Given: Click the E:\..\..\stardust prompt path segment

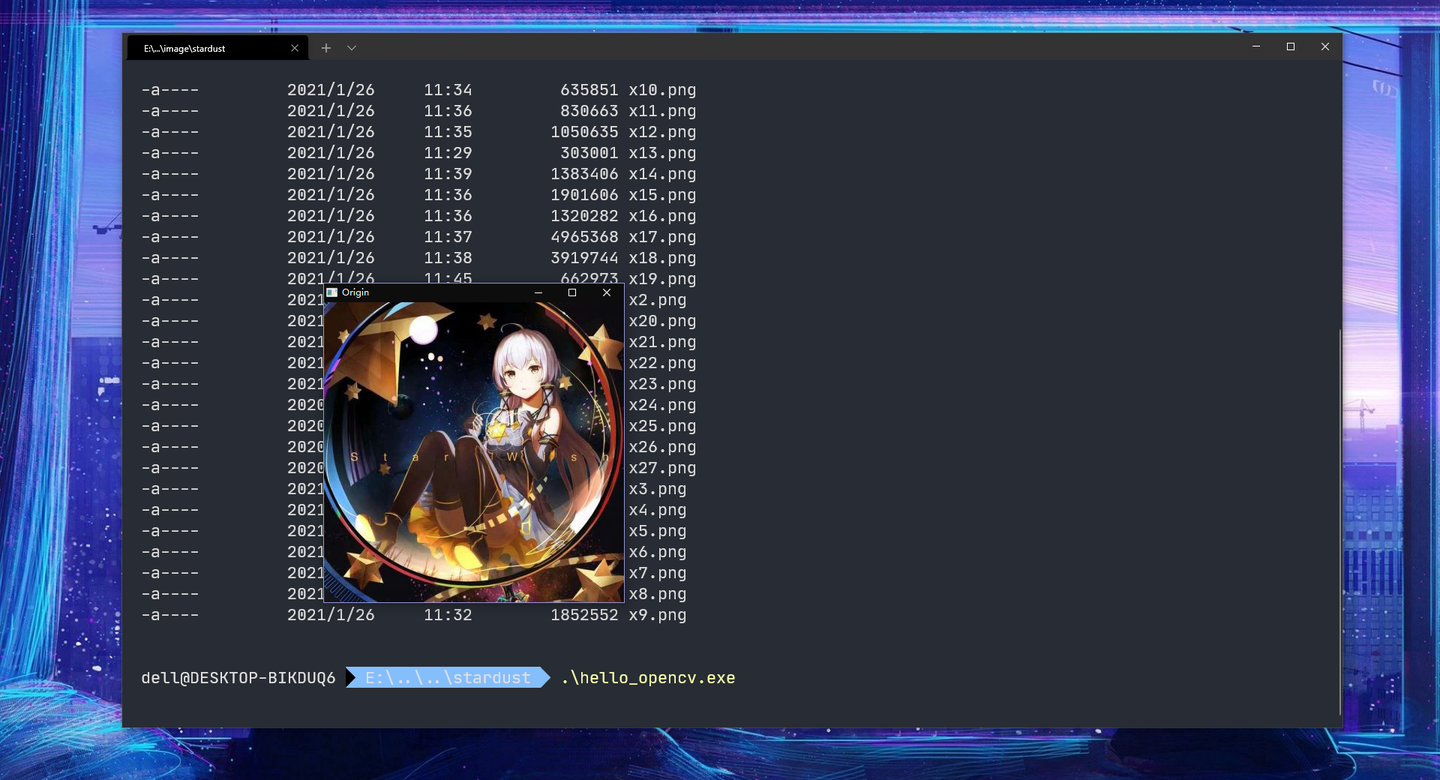Looking at the screenshot, I should coord(449,677).
